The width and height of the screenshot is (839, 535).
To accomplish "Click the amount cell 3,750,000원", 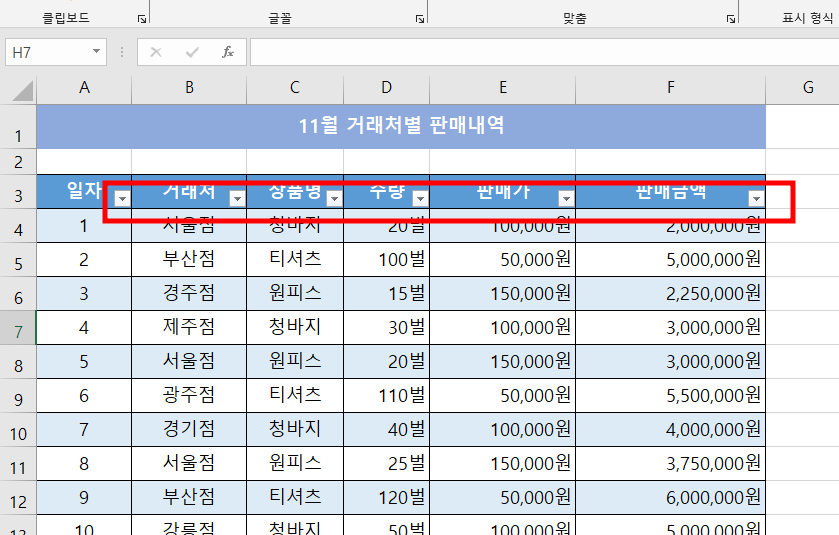I will pyautogui.click(x=670, y=463).
